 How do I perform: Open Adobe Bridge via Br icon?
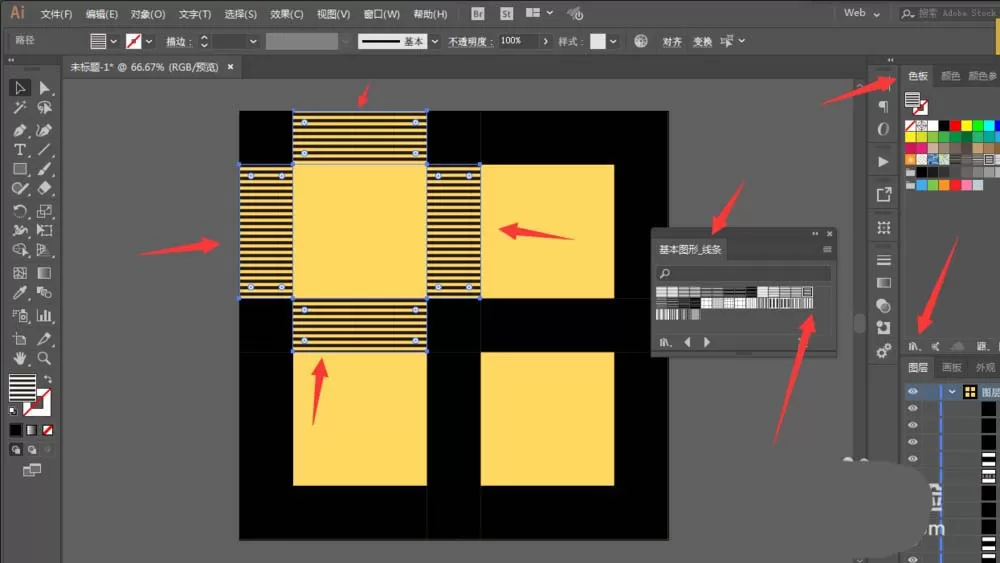coord(477,13)
